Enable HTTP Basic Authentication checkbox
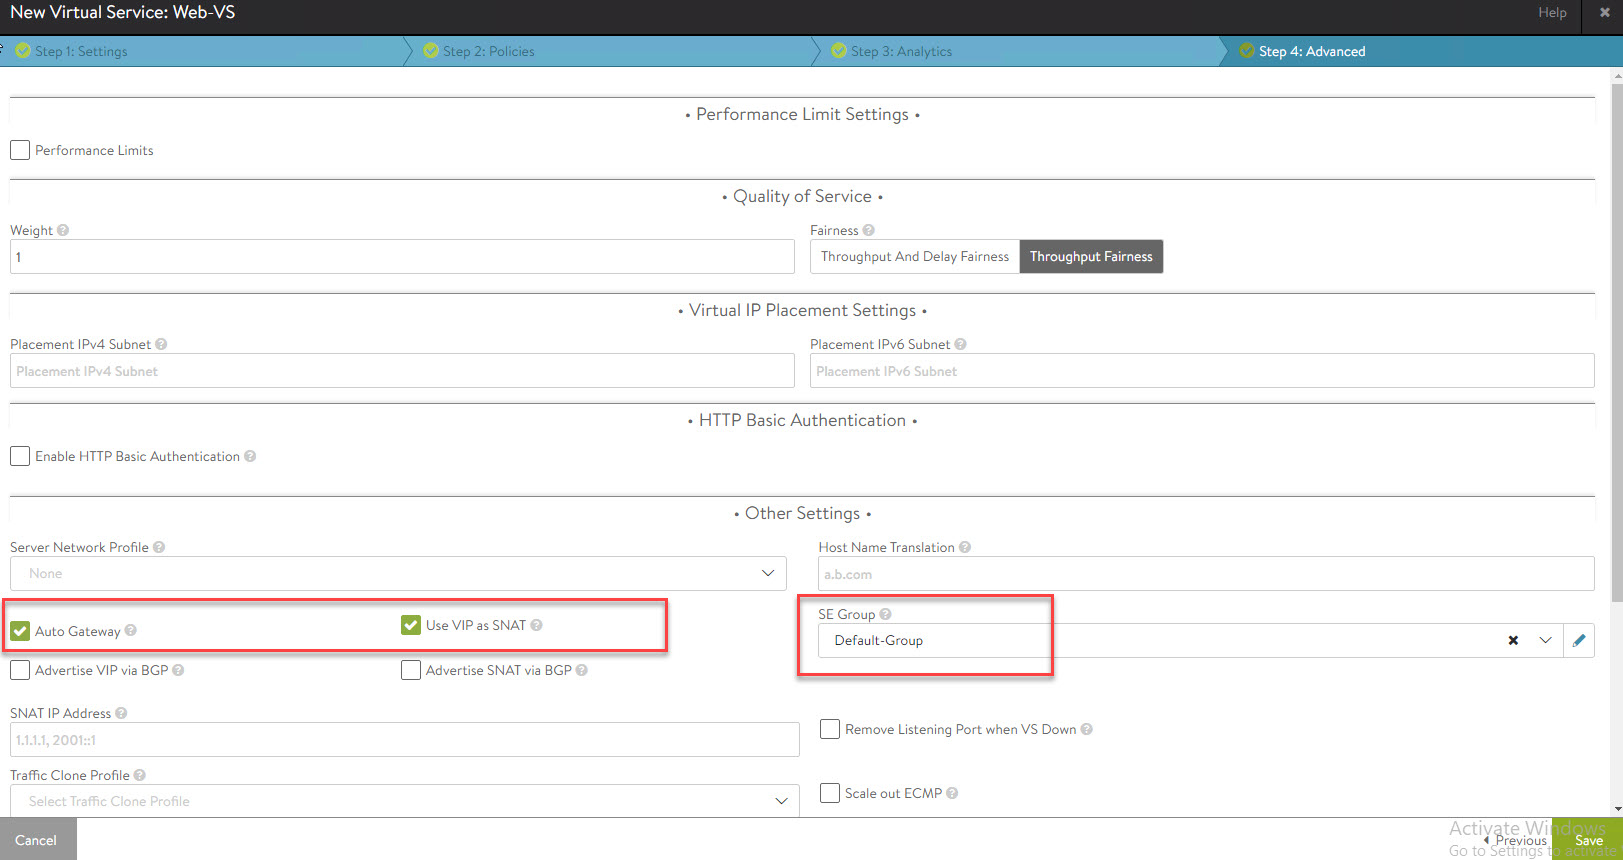1623x860 pixels. [x=20, y=456]
